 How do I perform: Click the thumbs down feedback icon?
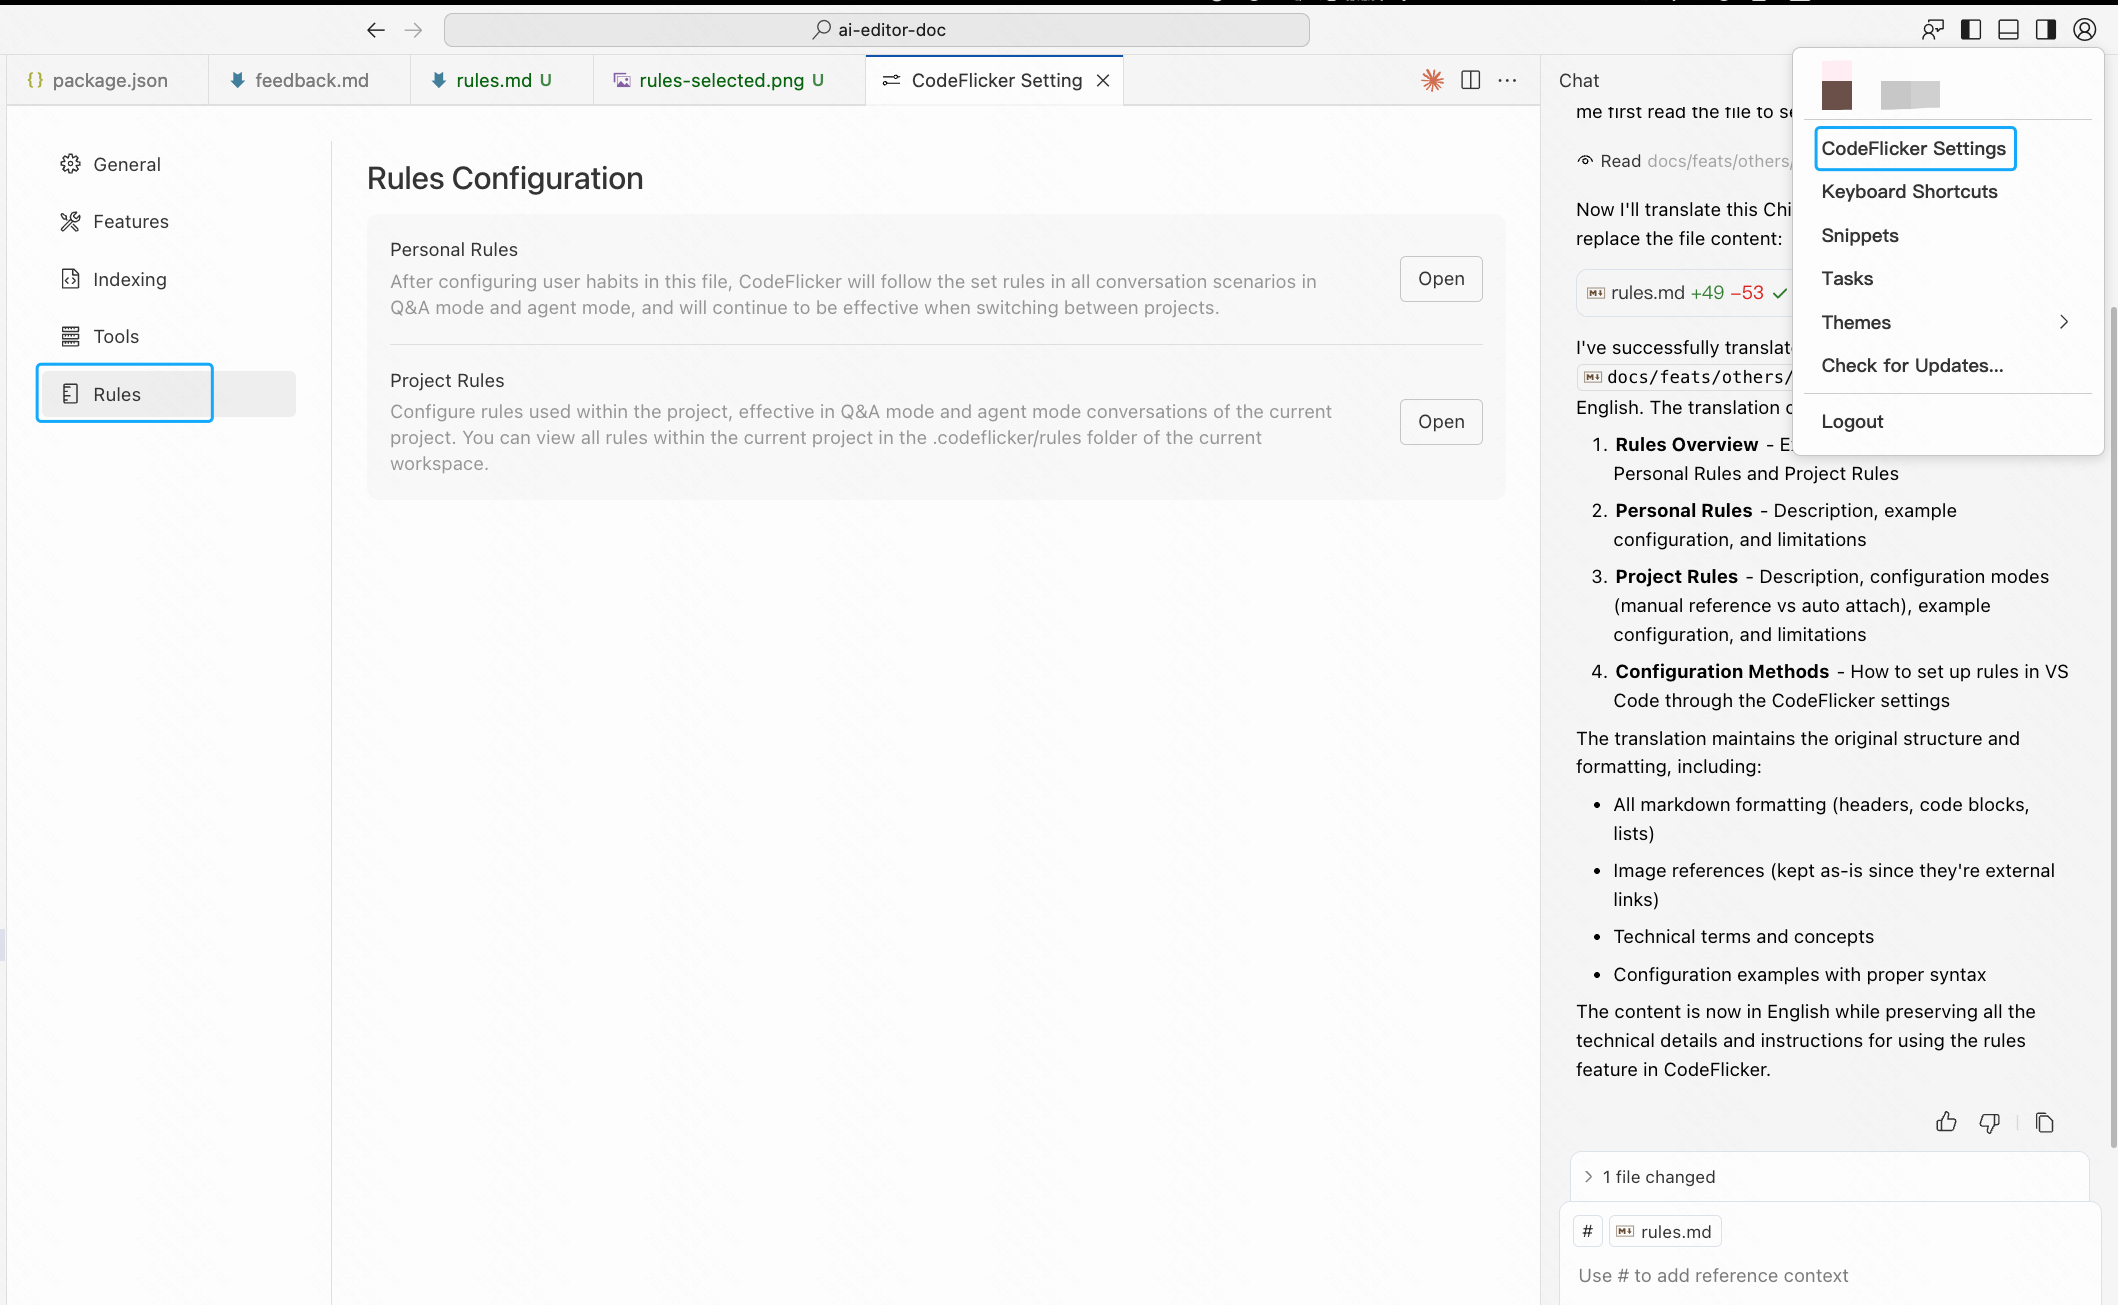tap(1990, 1122)
